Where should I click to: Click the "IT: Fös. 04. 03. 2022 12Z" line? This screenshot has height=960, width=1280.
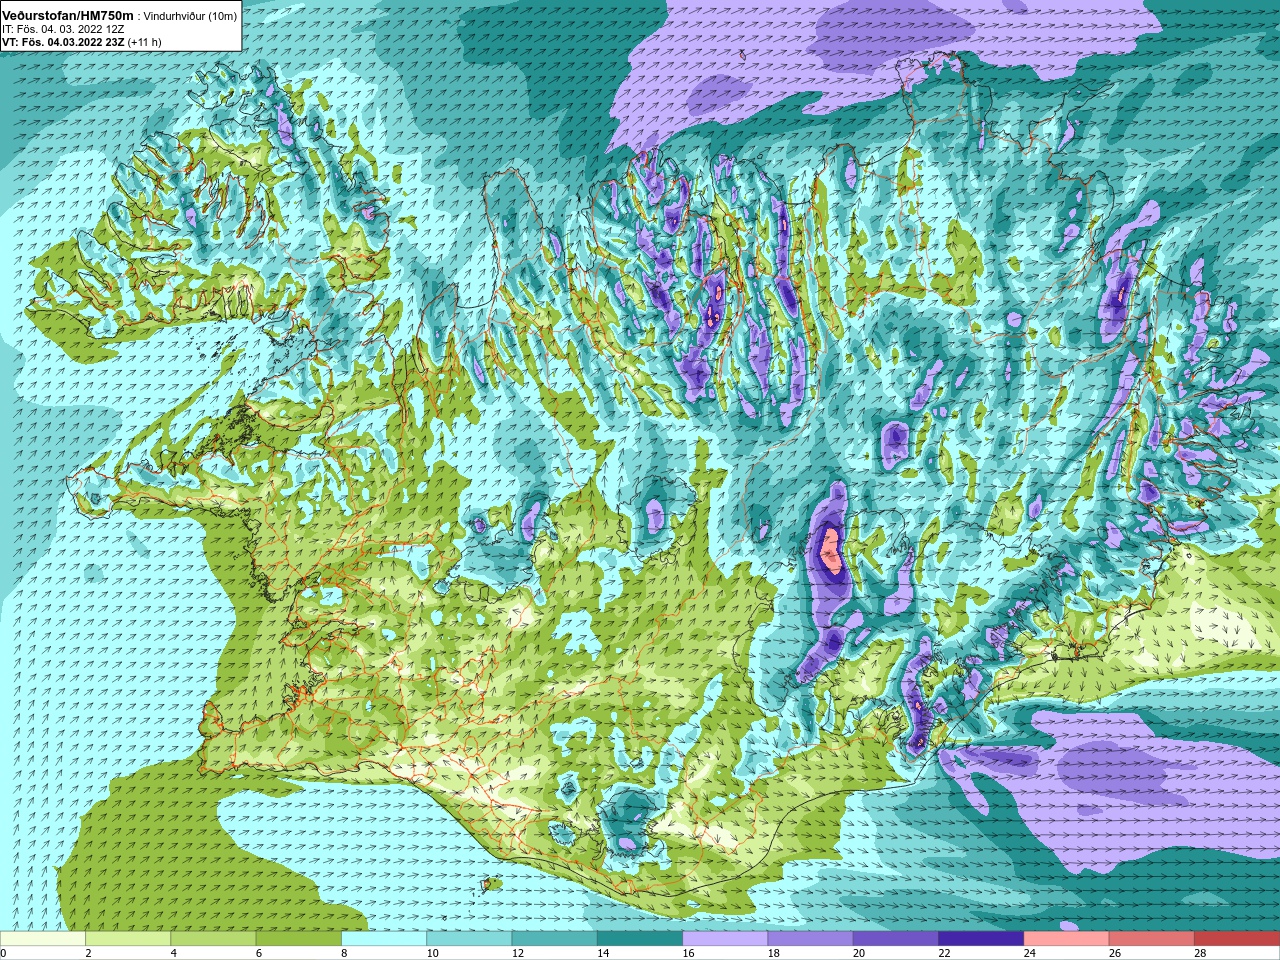(x=63, y=29)
